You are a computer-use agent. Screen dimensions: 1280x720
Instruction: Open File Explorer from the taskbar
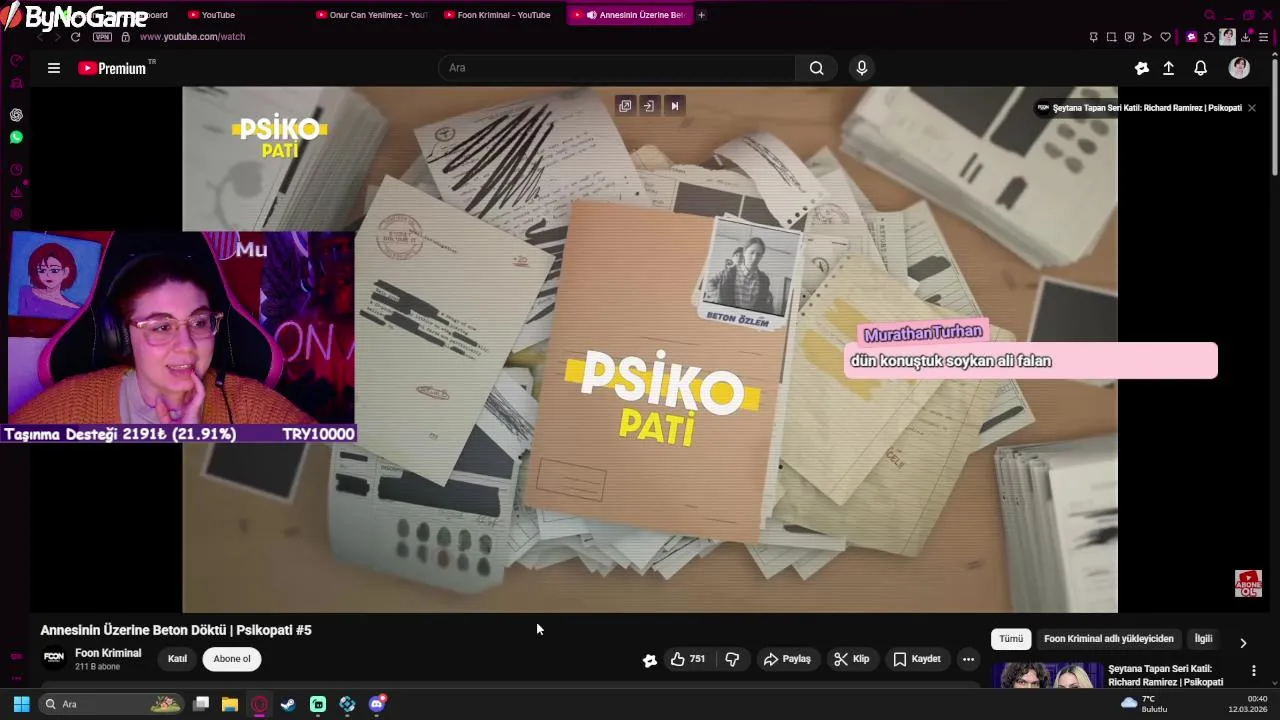click(229, 704)
